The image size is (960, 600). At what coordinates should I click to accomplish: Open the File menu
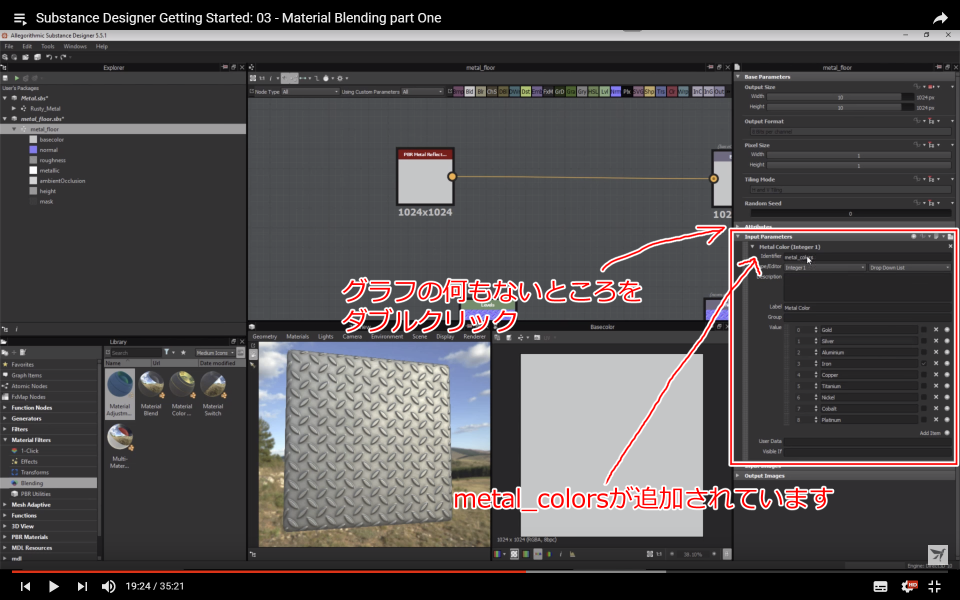(9, 47)
